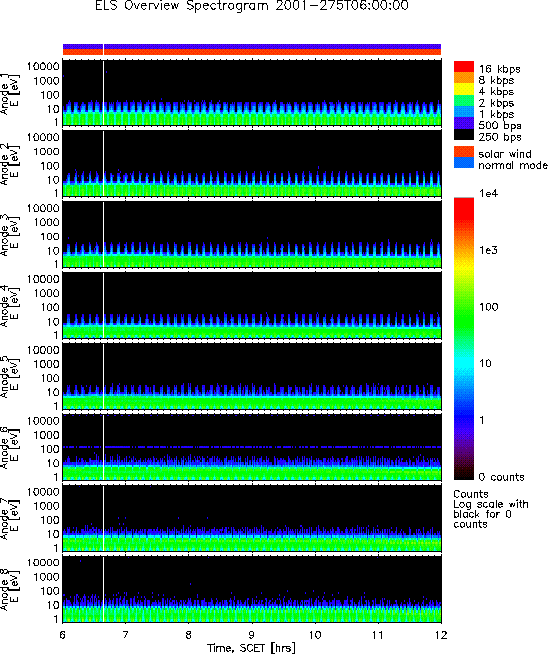The image size is (548, 654).
Task: Click the '2 kbps' legend label
Action: (496, 103)
